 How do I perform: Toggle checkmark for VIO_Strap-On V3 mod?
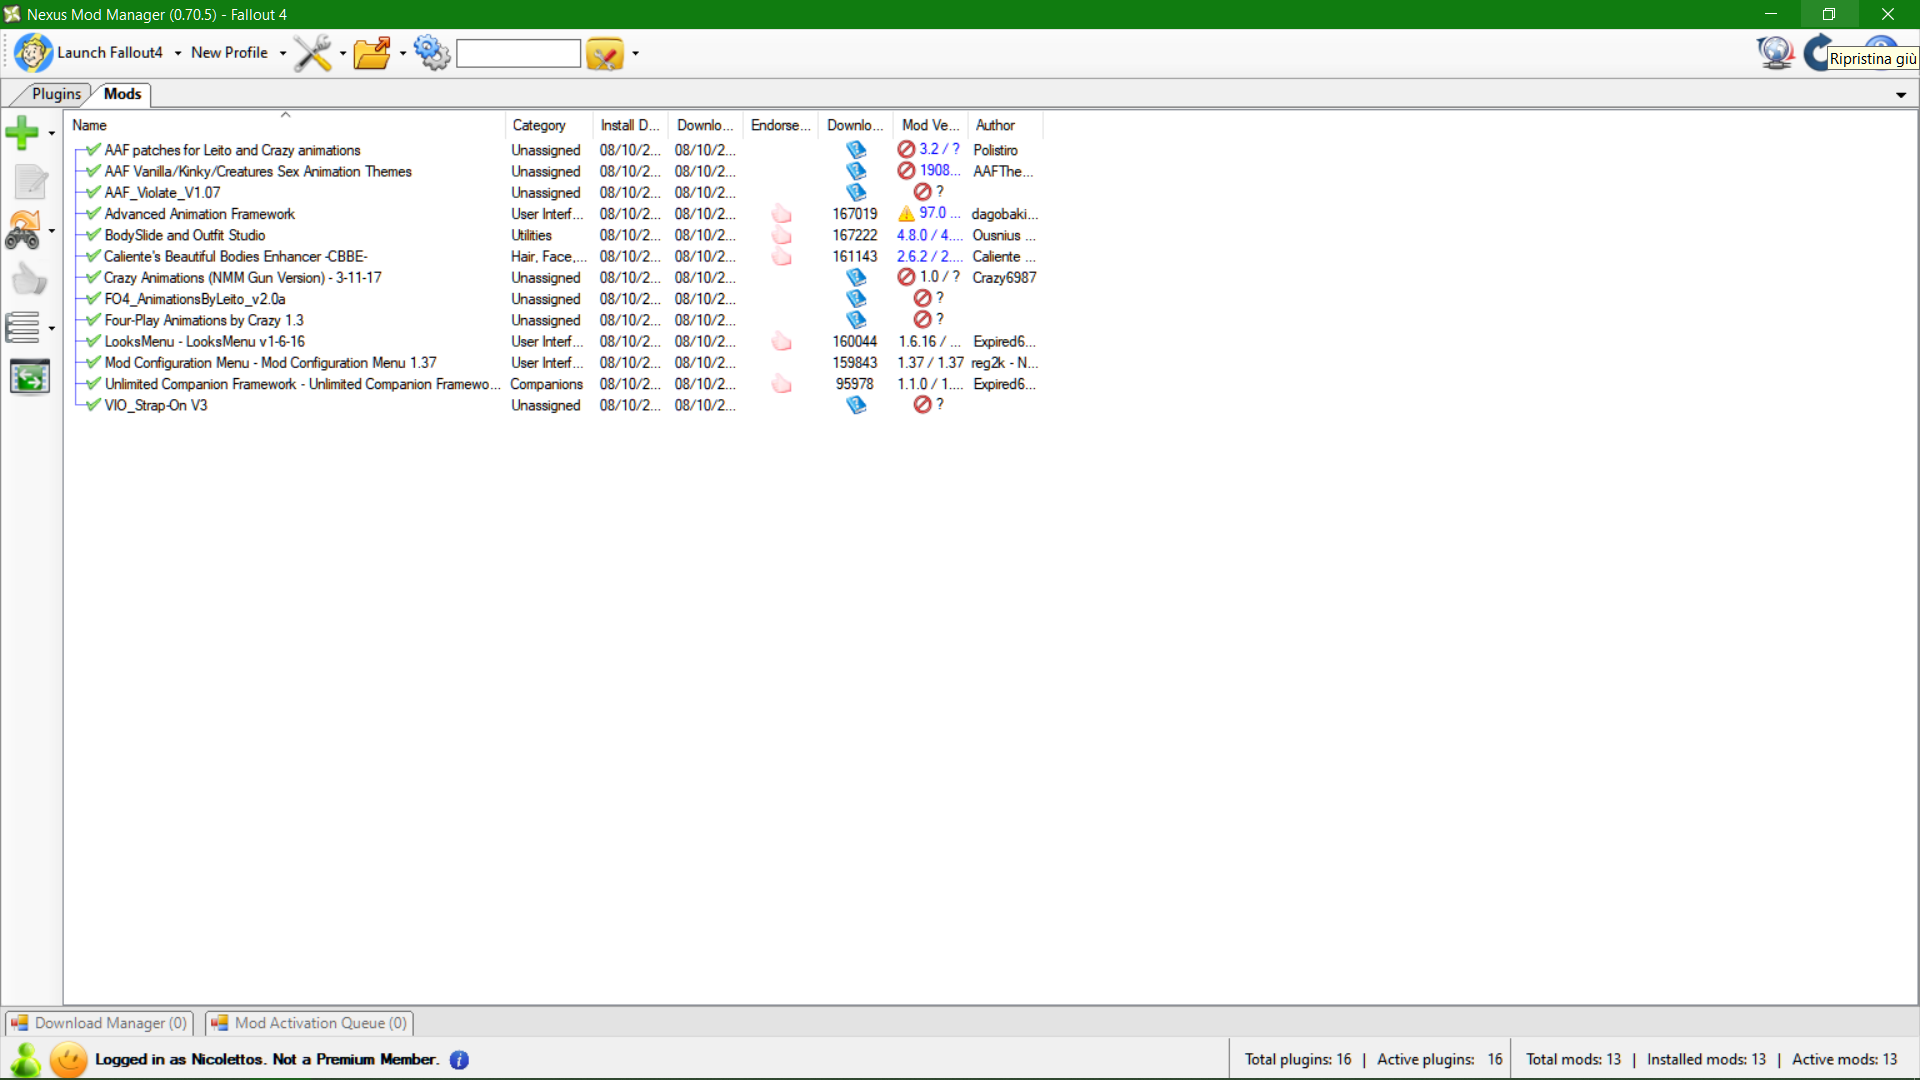(93, 405)
